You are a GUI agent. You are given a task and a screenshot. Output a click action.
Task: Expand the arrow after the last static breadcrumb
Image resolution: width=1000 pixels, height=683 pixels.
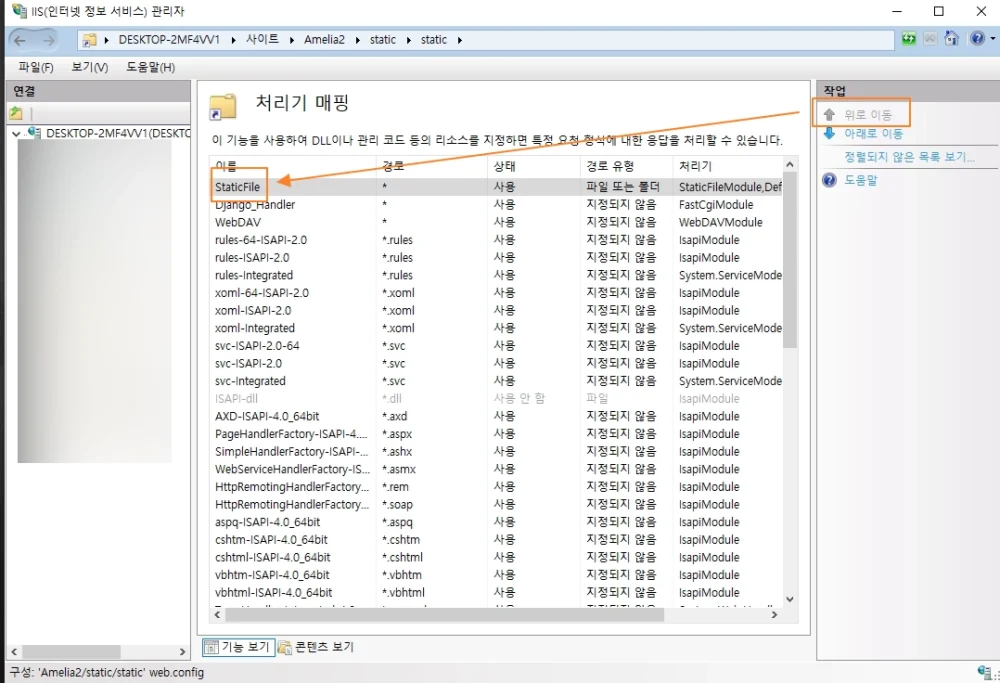click(459, 40)
